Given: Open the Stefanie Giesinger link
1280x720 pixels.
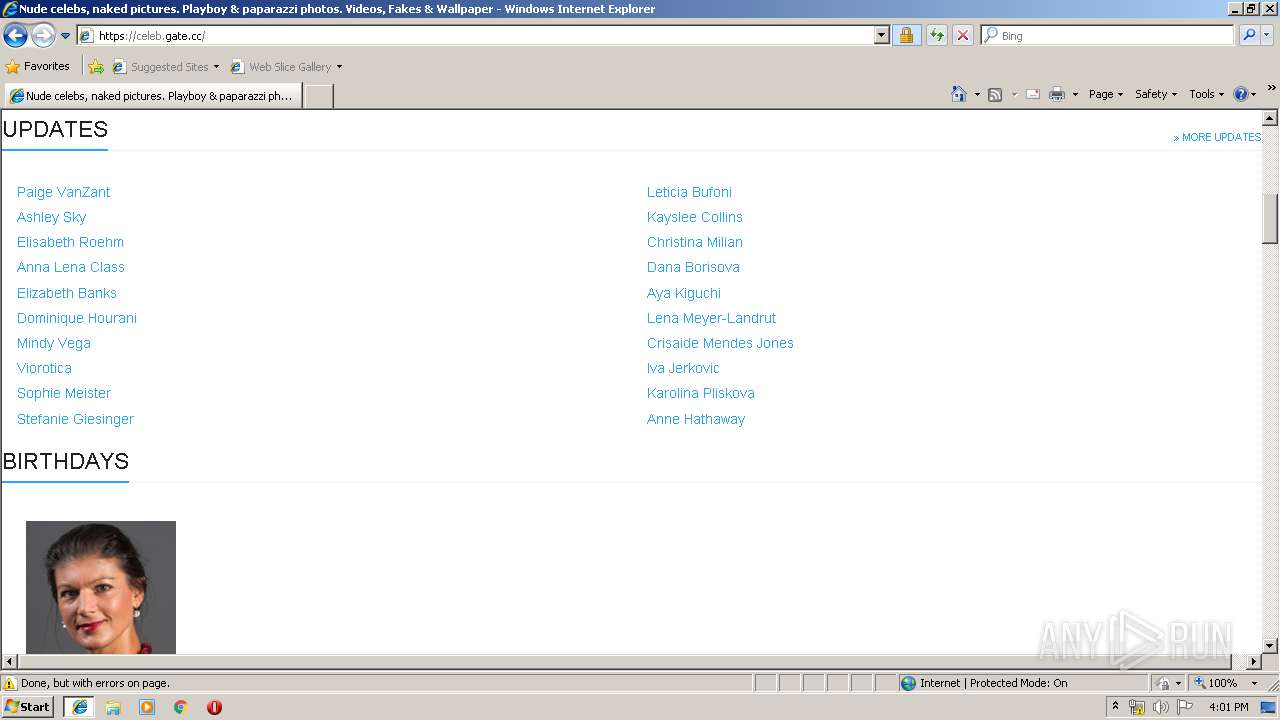Looking at the screenshot, I should 75,419.
